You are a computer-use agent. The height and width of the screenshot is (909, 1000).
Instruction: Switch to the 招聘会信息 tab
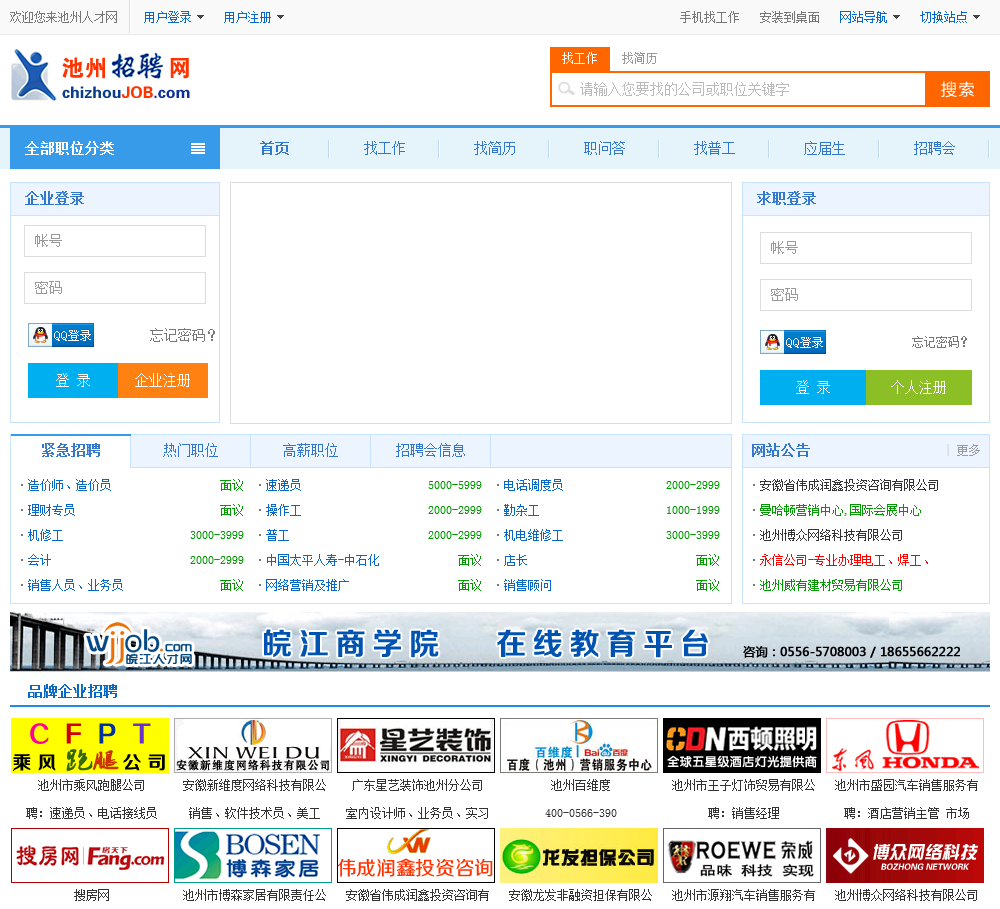pos(430,450)
